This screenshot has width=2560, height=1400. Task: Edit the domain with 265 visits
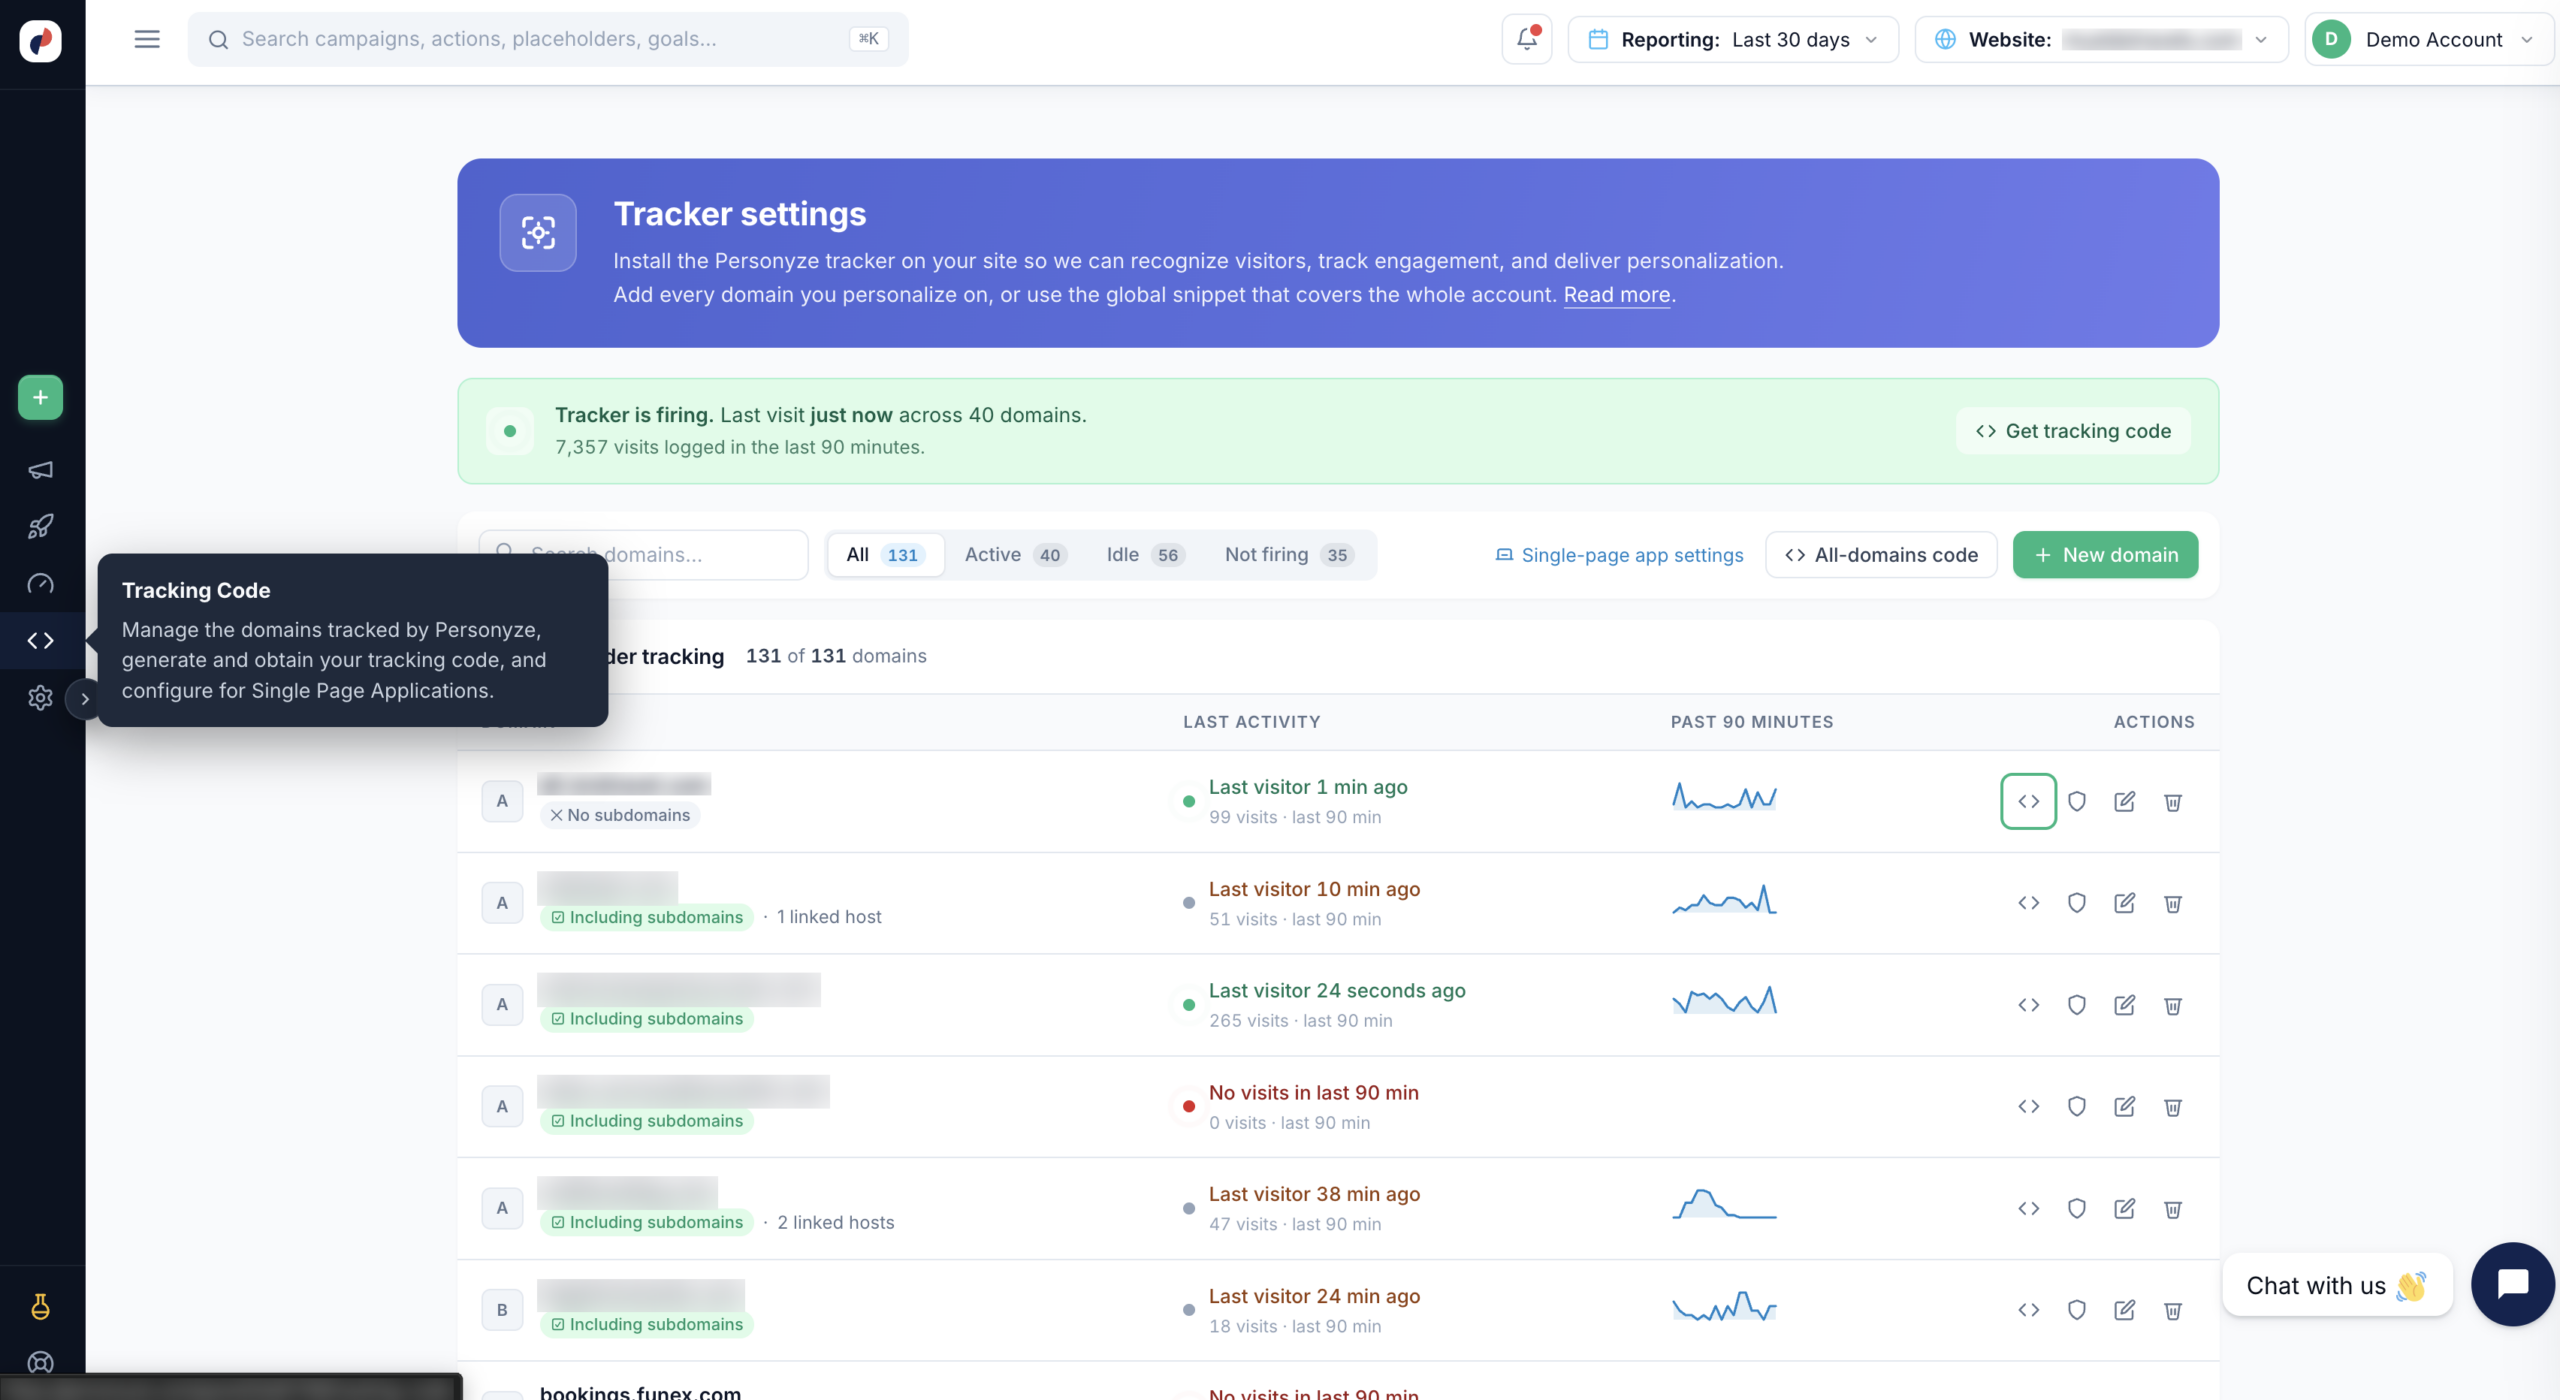point(2125,1005)
